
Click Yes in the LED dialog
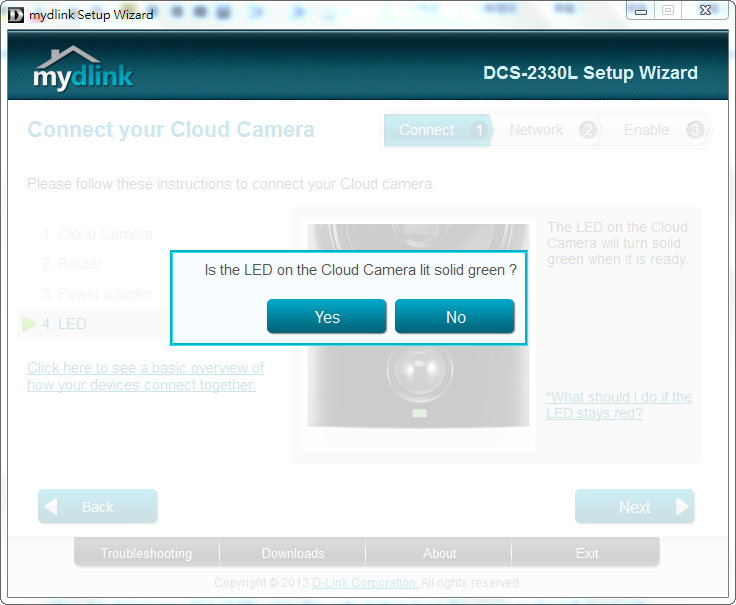pyautogui.click(x=326, y=317)
